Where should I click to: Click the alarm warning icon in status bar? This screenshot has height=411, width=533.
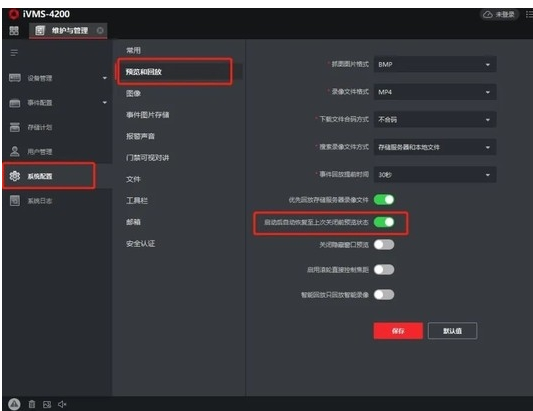tap(14, 404)
